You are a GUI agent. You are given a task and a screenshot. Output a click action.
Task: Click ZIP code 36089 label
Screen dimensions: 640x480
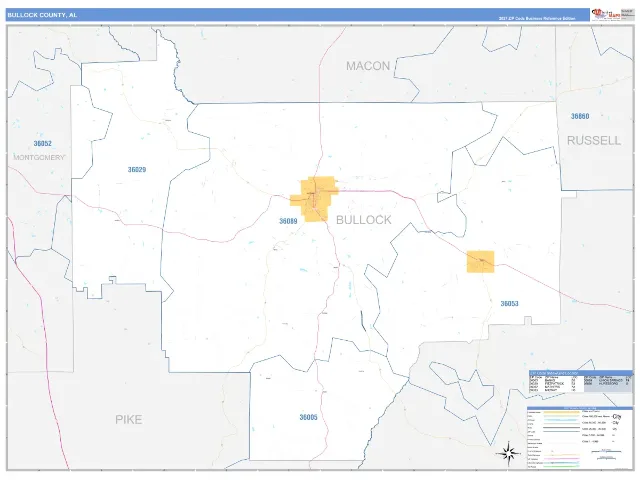click(288, 221)
